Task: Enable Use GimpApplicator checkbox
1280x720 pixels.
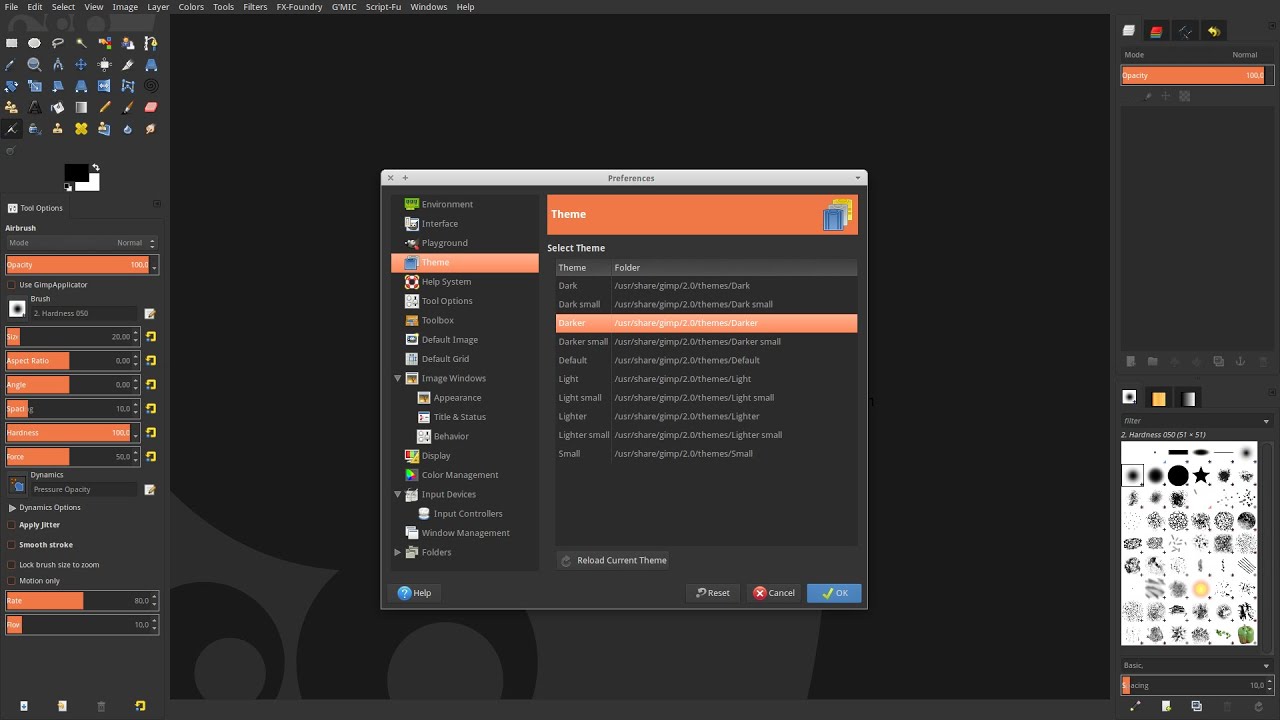Action: [11, 285]
